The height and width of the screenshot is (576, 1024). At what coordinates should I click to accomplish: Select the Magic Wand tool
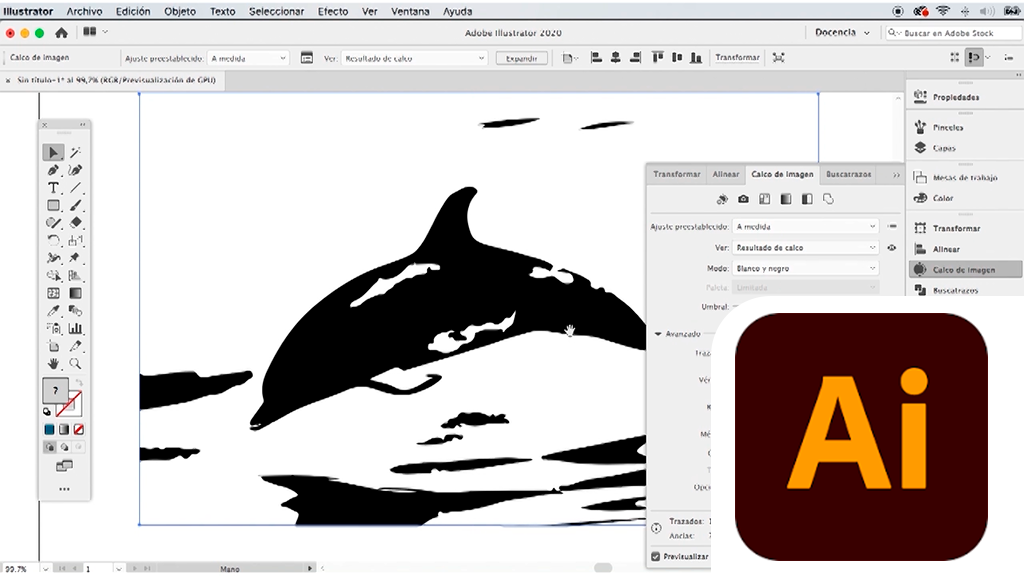tap(75, 153)
